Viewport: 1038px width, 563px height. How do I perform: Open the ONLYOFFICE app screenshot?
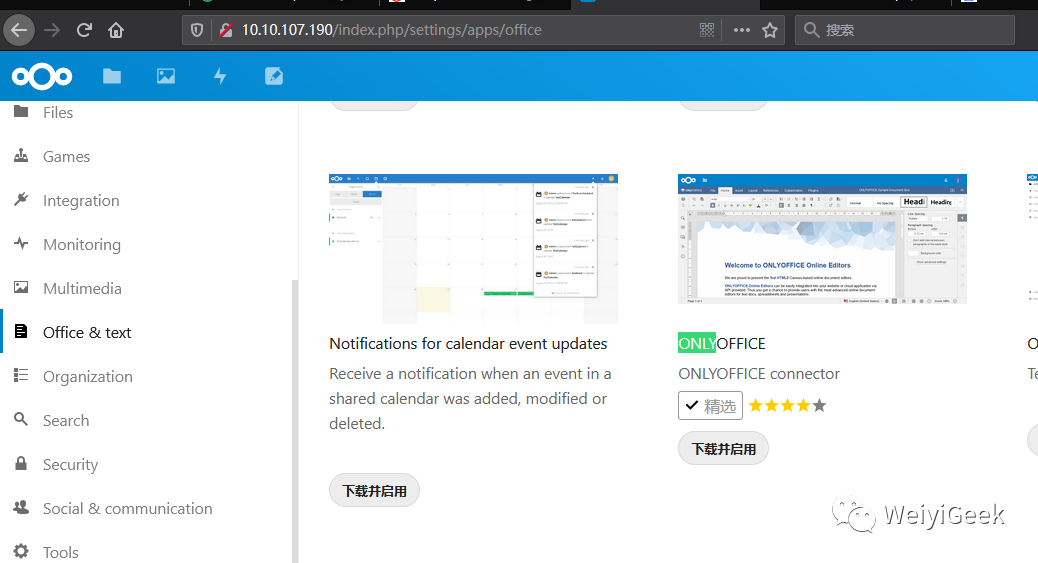tap(822, 239)
